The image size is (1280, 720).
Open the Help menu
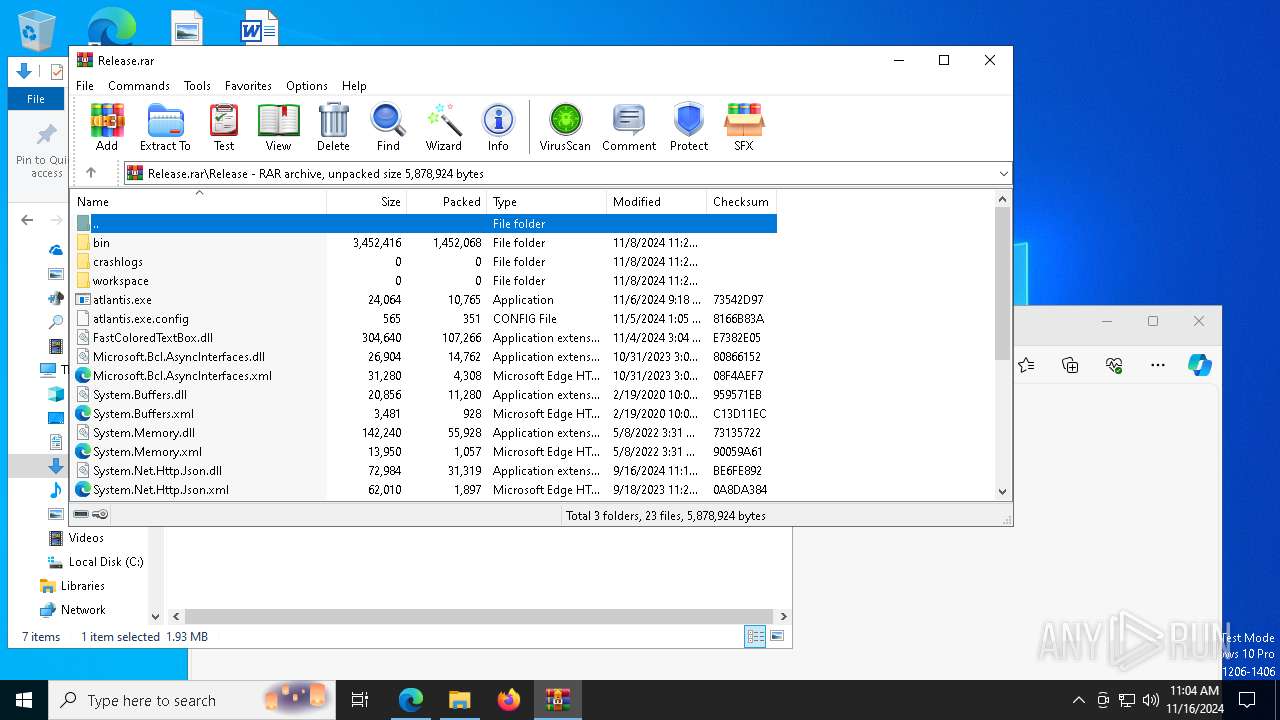[x=354, y=86]
